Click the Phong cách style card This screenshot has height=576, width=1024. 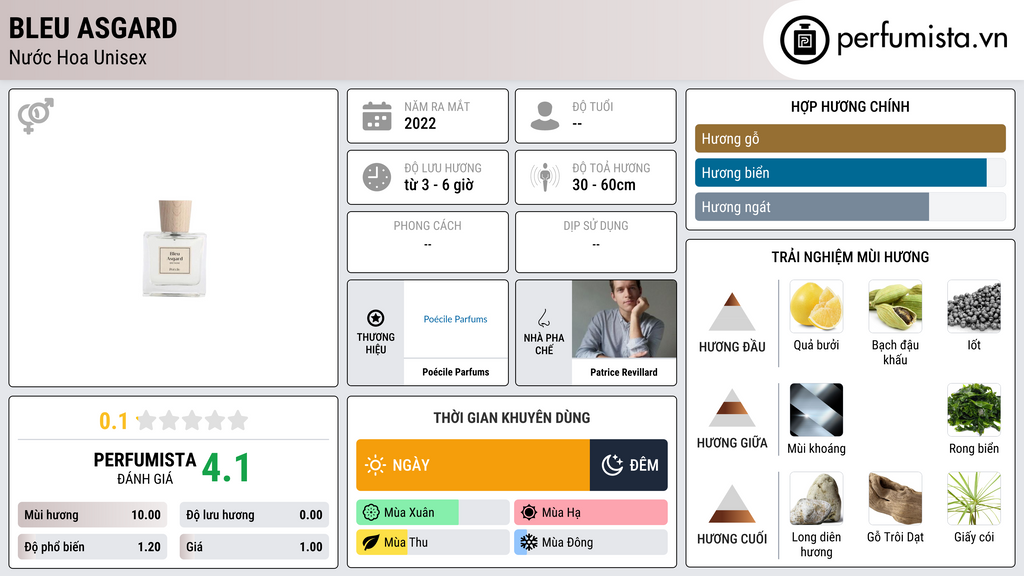pos(428,242)
